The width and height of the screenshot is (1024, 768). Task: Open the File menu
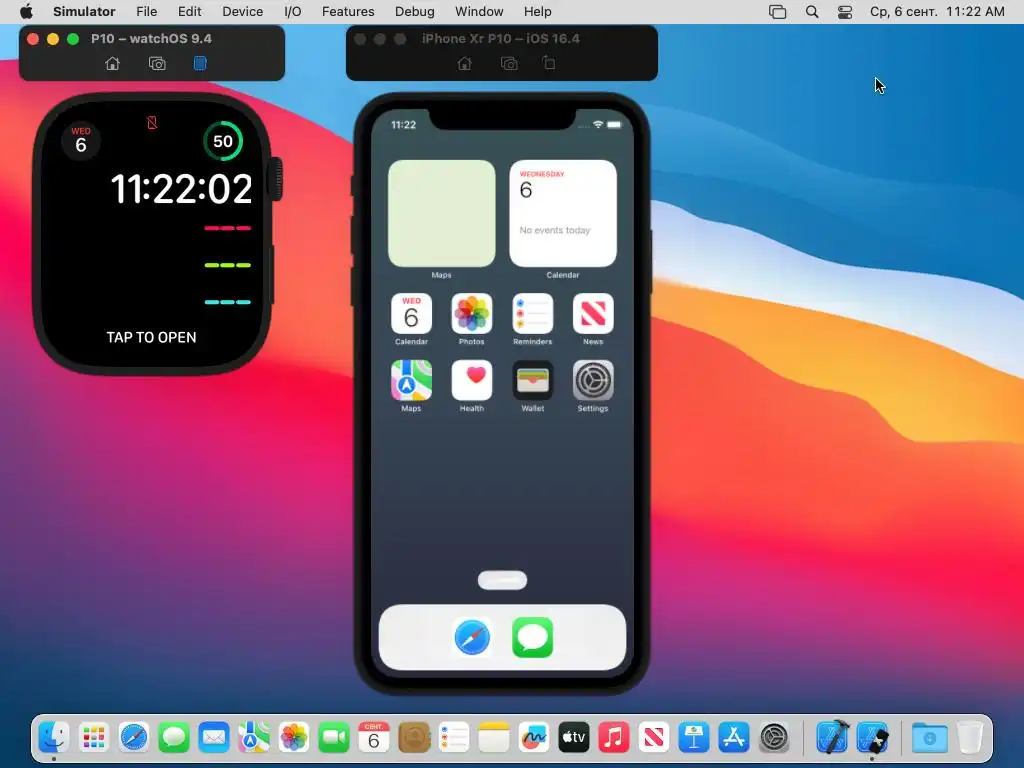[146, 12]
